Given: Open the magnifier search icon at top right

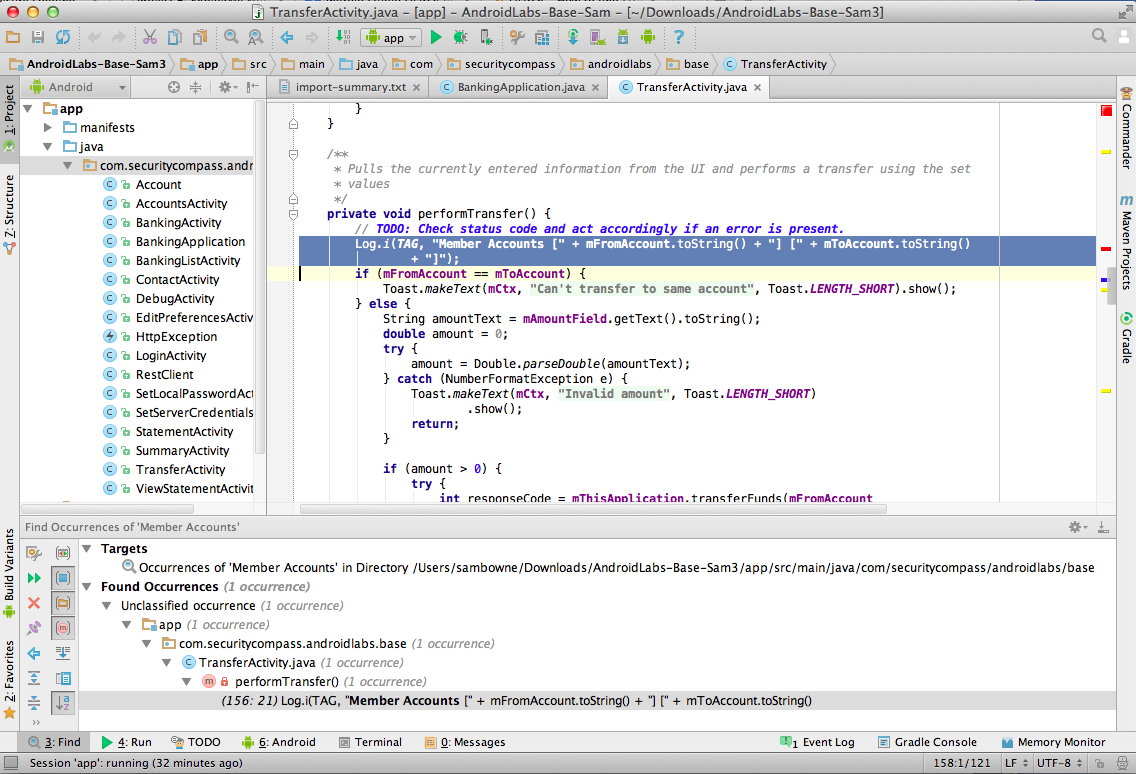Looking at the screenshot, I should 1099,37.
